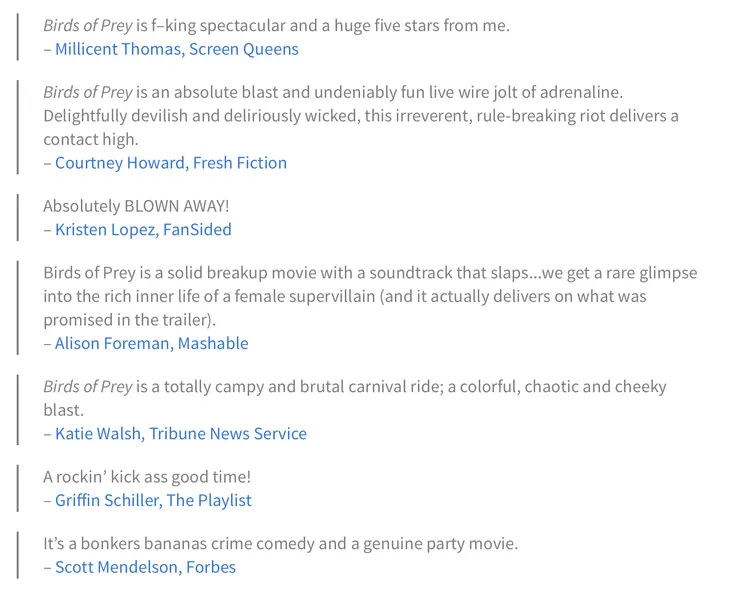Open the Courtney Howard, Fresh Fiction link
This screenshot has height=596, width=730.
[171, 163]
